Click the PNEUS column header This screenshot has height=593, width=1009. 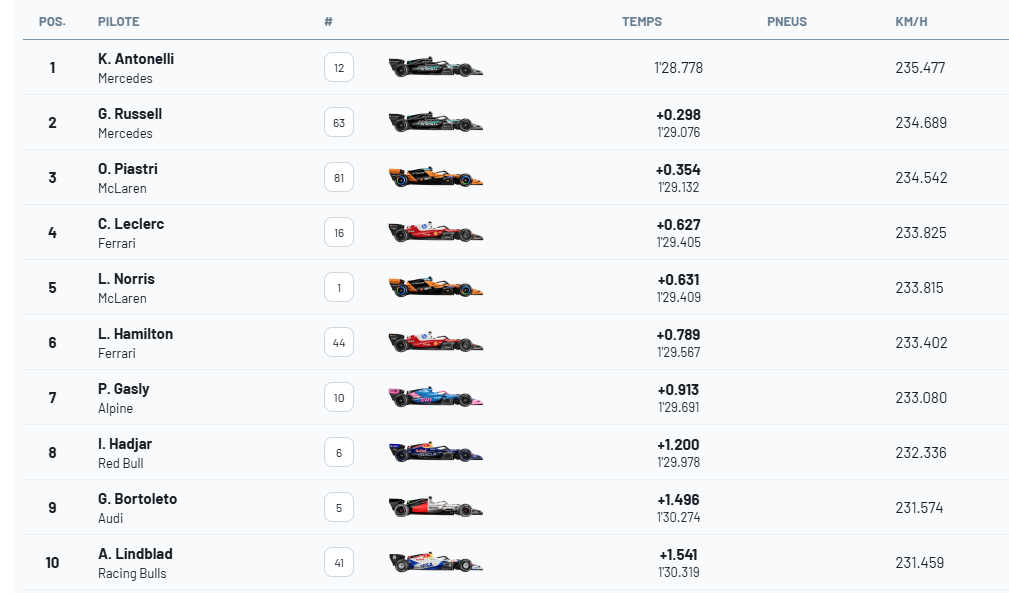click(x=787, y=22)
